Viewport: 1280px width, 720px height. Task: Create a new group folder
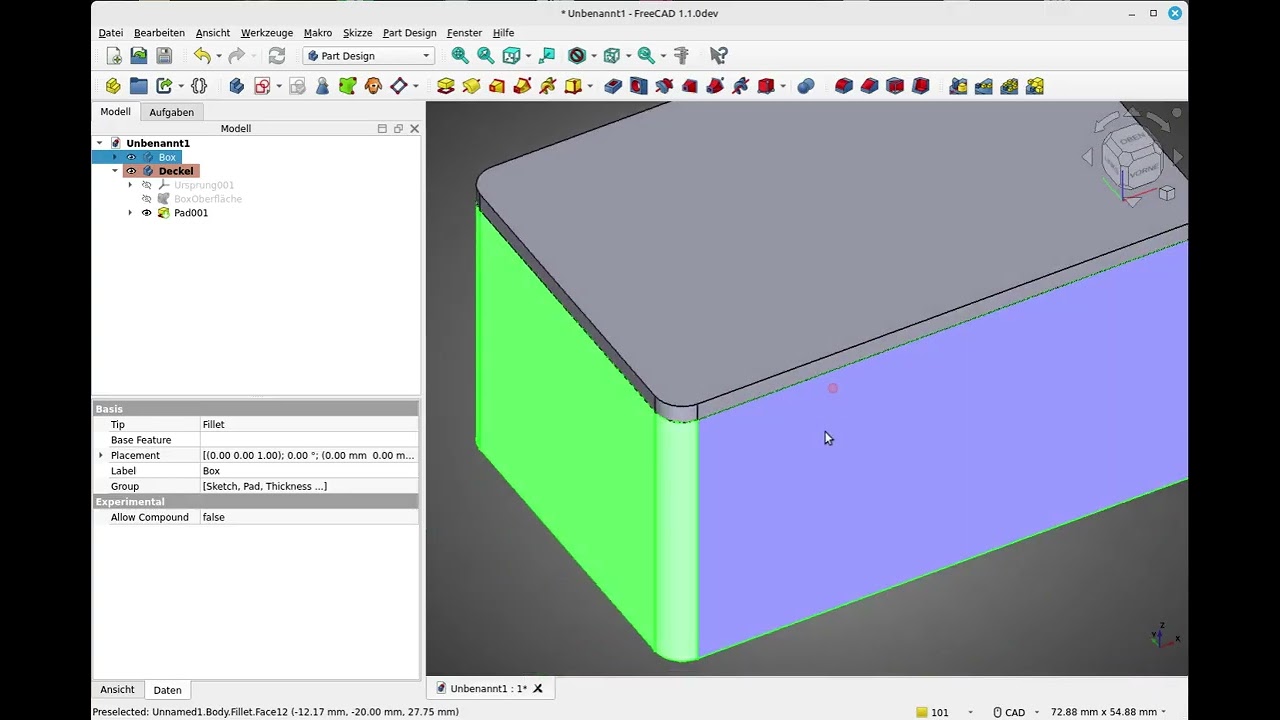(139, 86)
